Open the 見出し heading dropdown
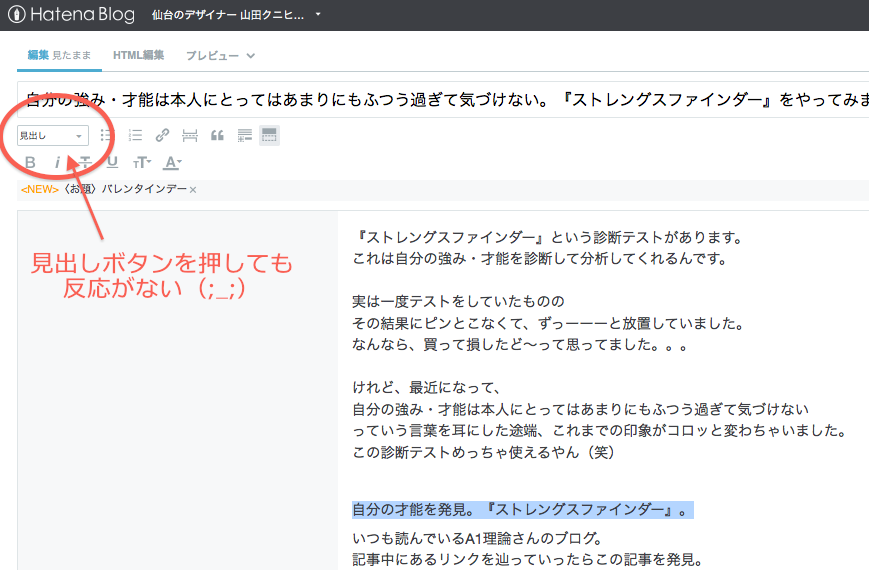869x570 pixels. coord(53,135)
